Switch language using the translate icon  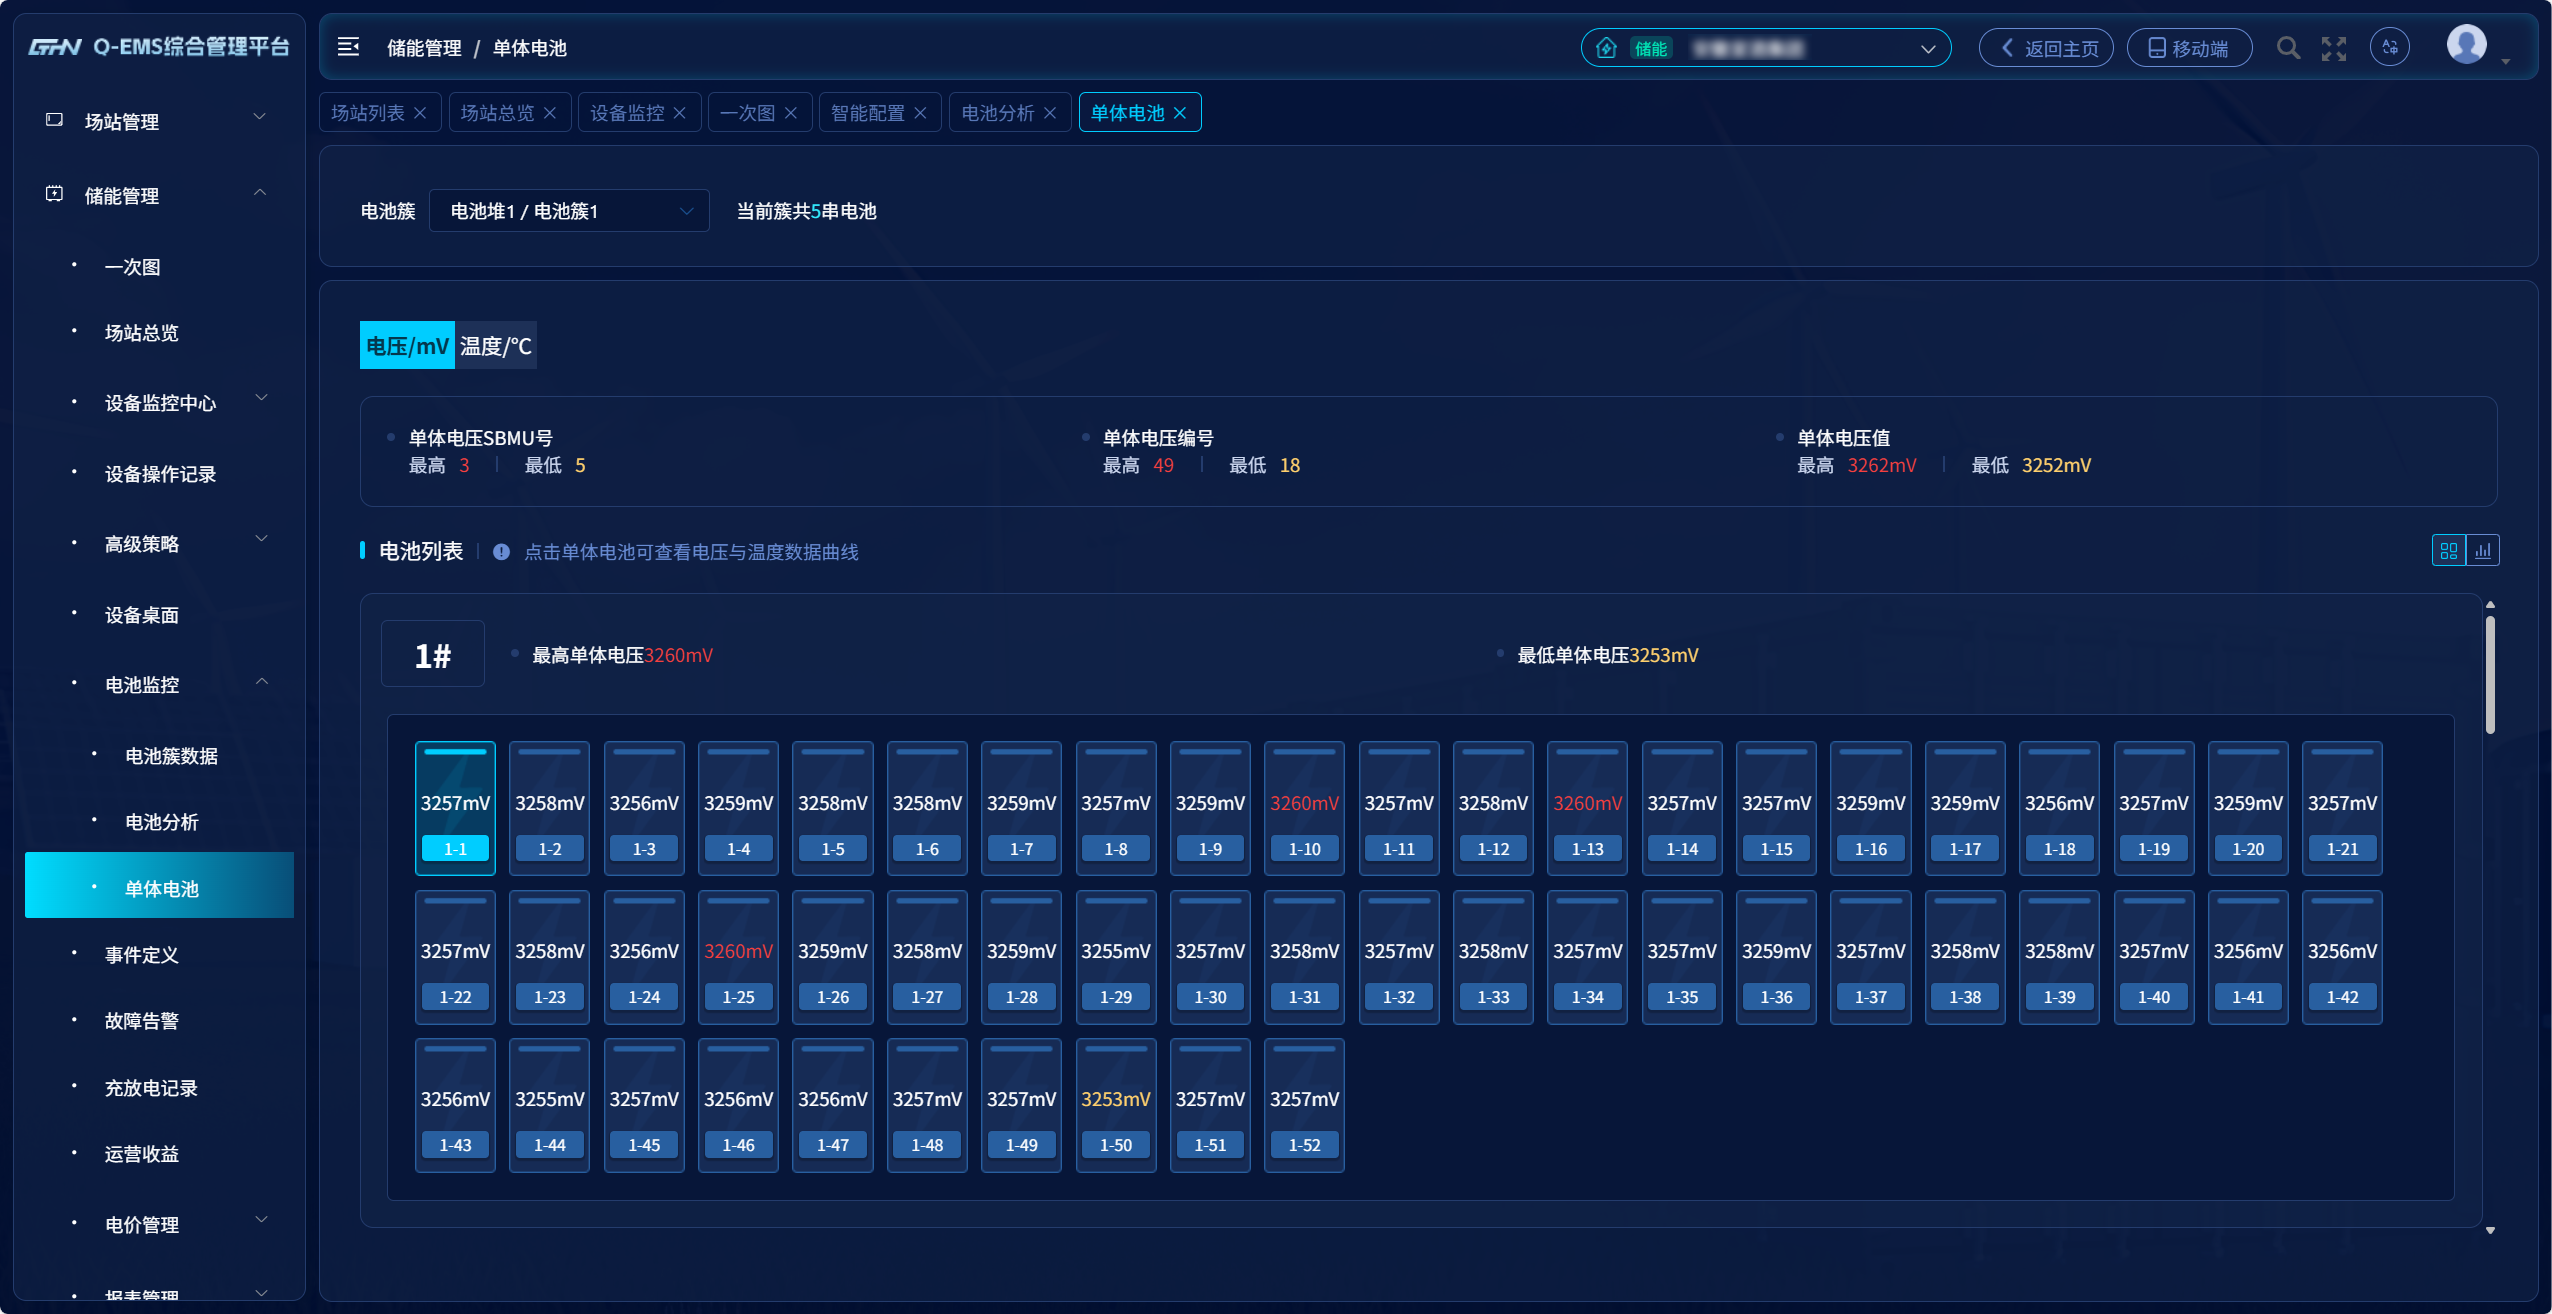coord(2391,47)
